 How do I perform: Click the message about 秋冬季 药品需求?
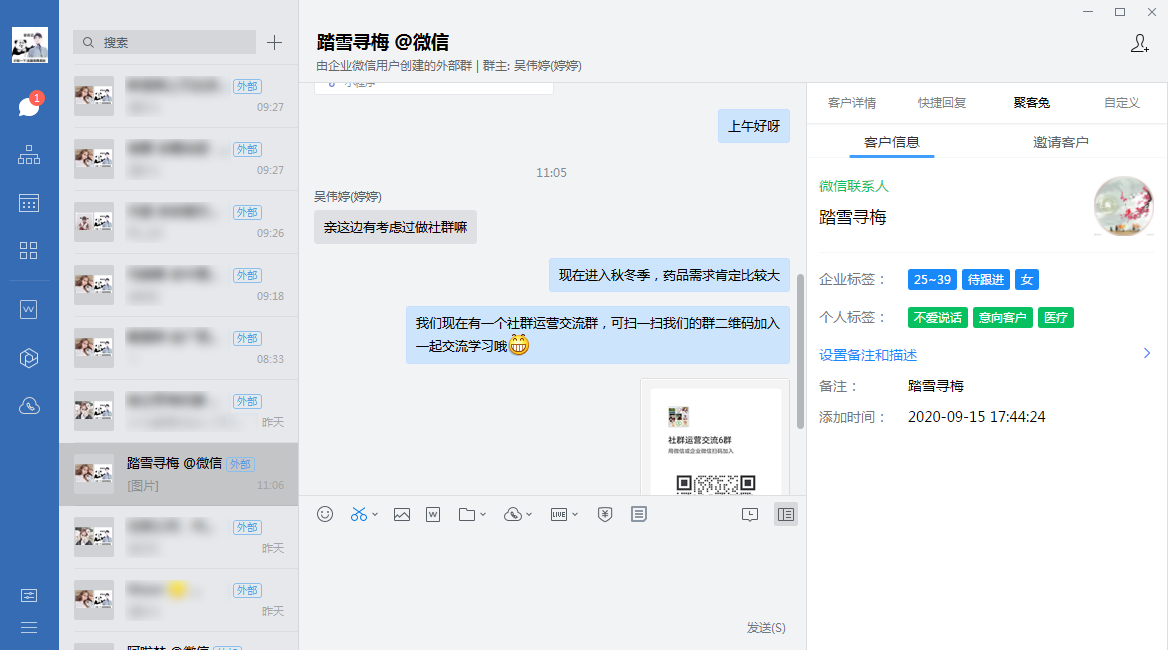click(x=669, y=275)
